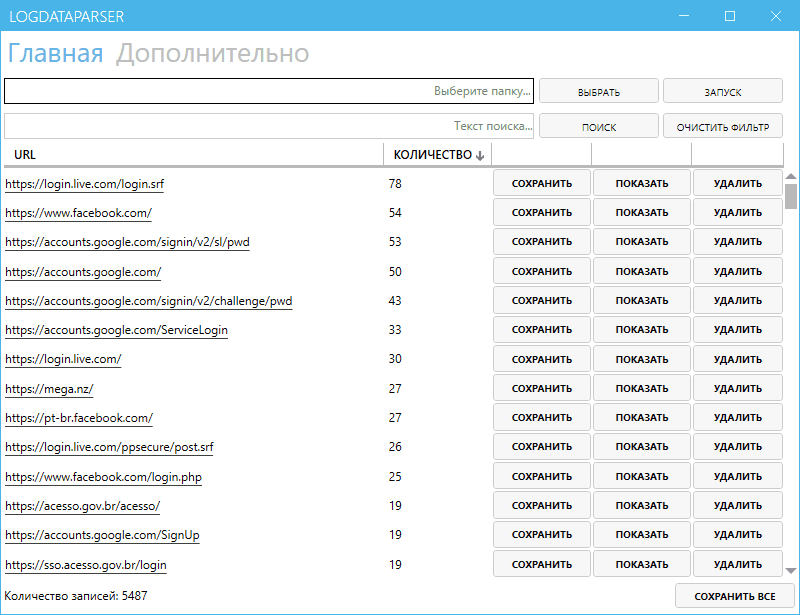Click the ВЫБРАТЬ button to choose a folder
800x615 pixels.
click(x=598, y=90)
